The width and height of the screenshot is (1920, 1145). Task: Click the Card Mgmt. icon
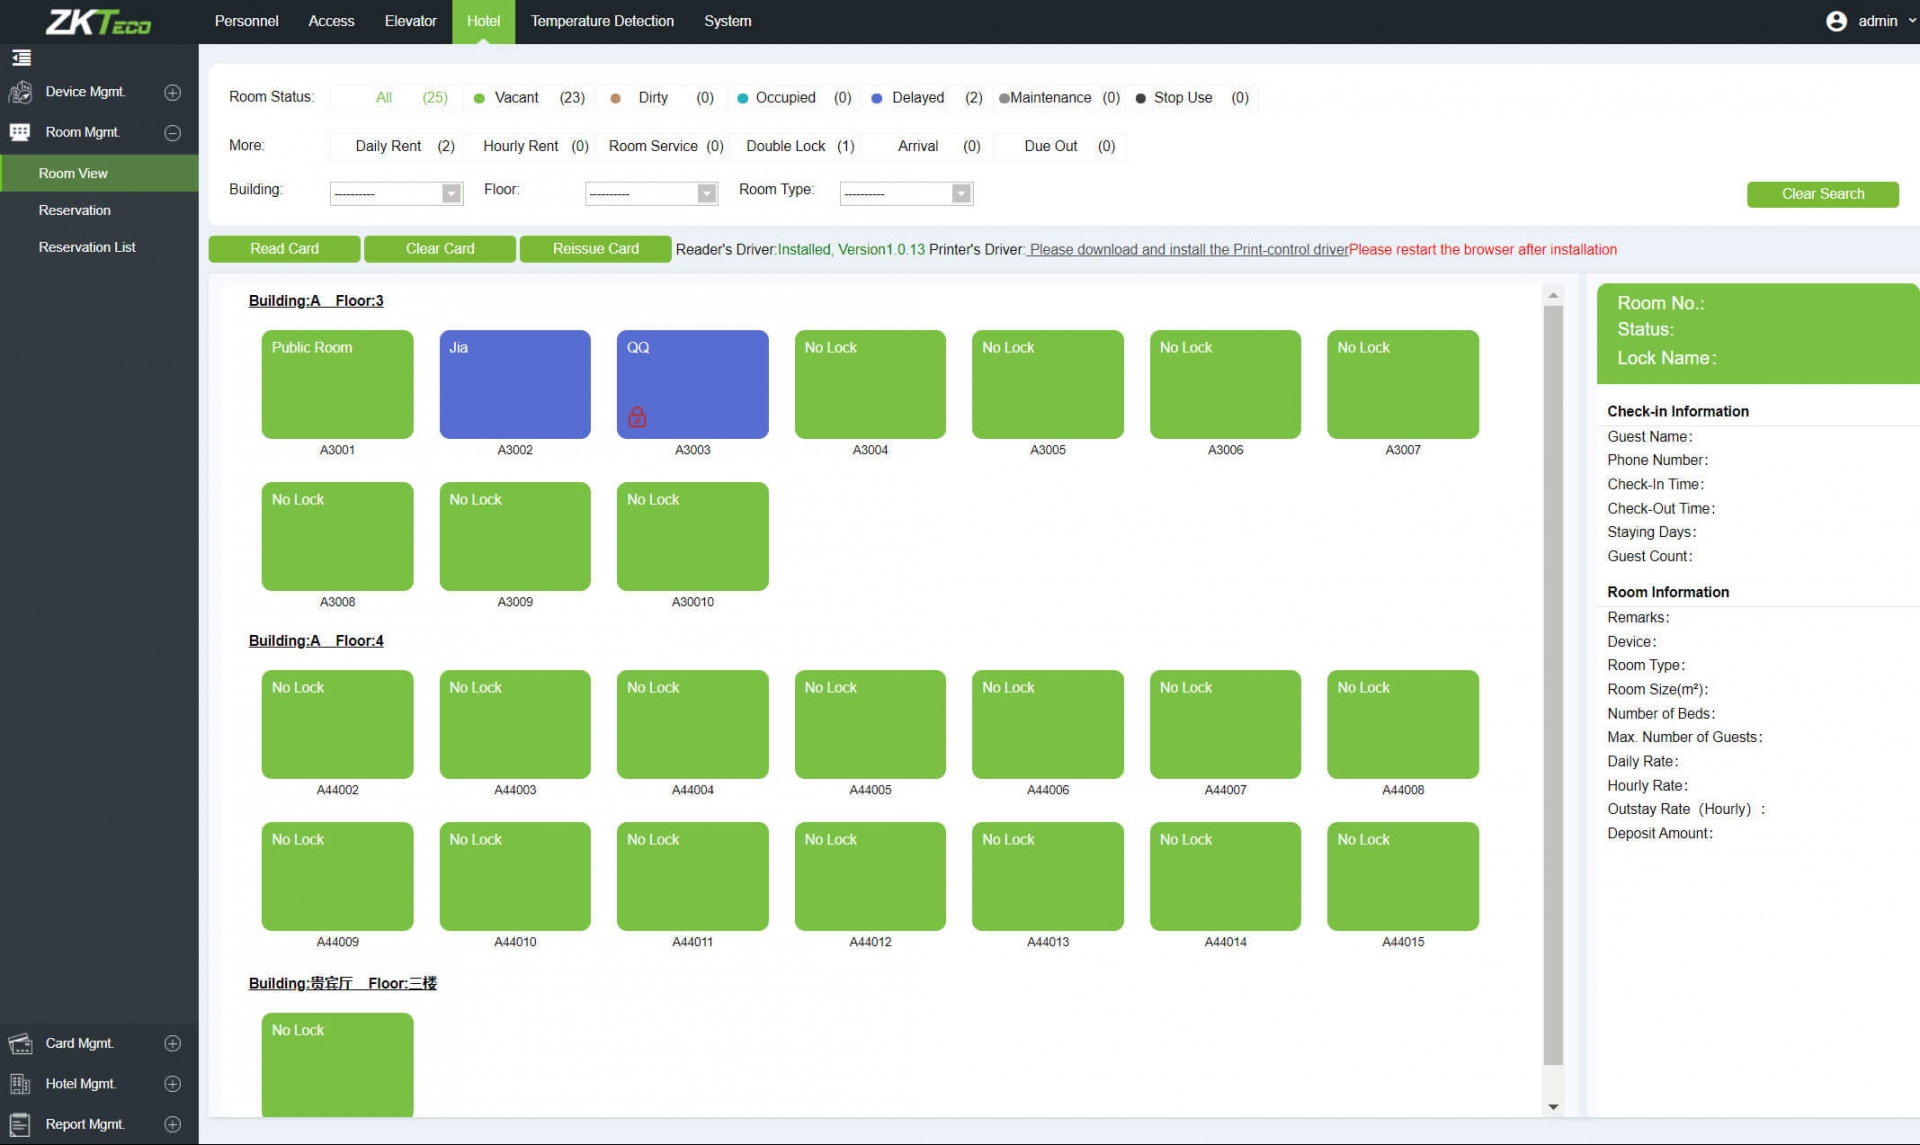[20, 1043]
